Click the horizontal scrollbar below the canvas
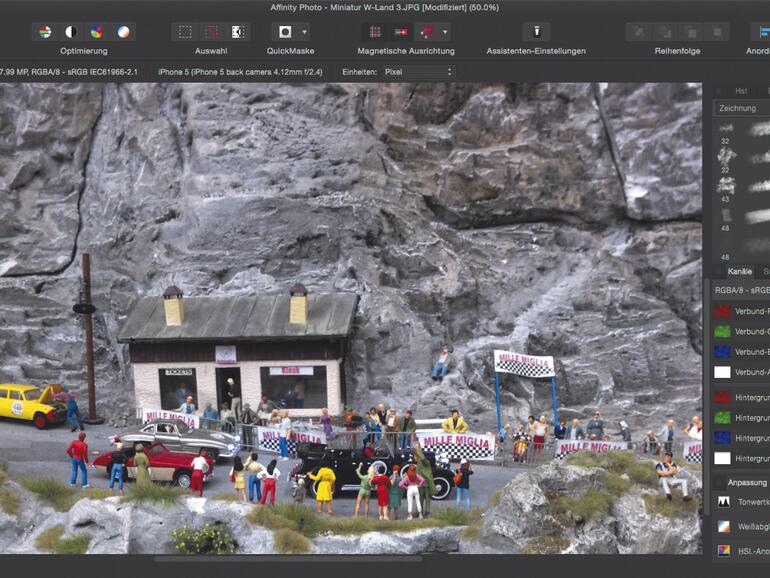The image size is (770, 578). point(288,558)
